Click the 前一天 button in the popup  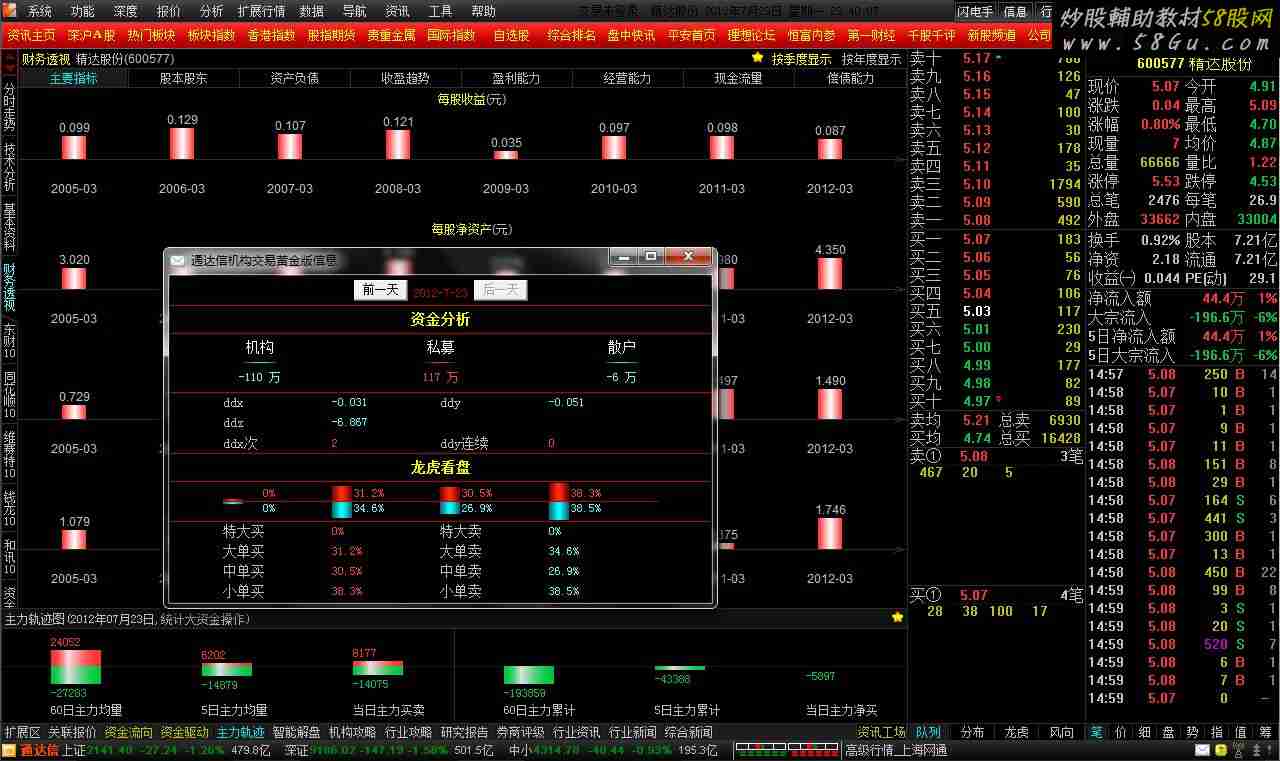380,290
